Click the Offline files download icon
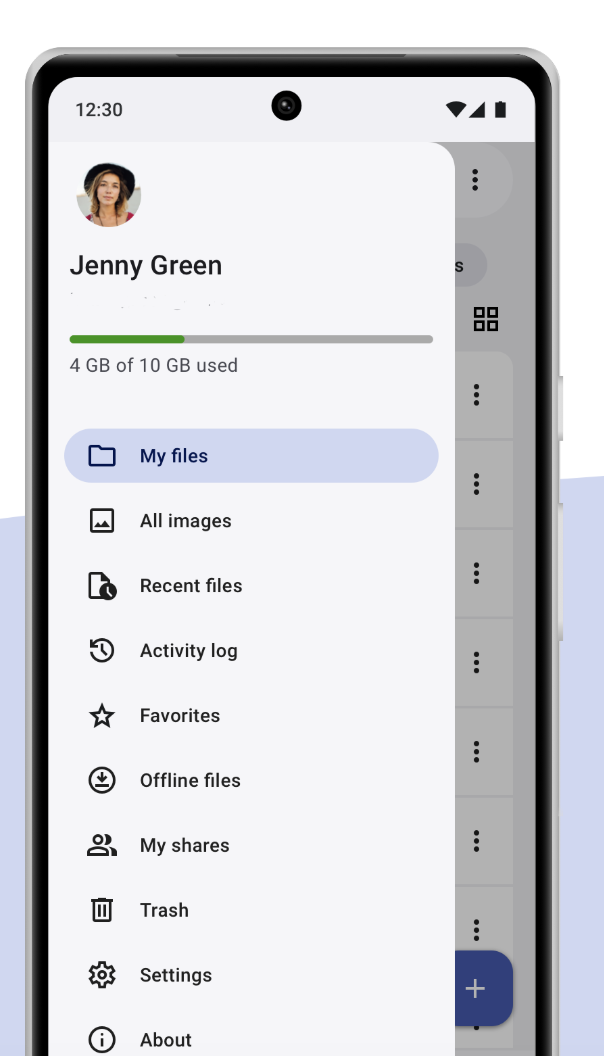Image resolution: width=604 pixels, height=1056 pixels. (102, 781)
